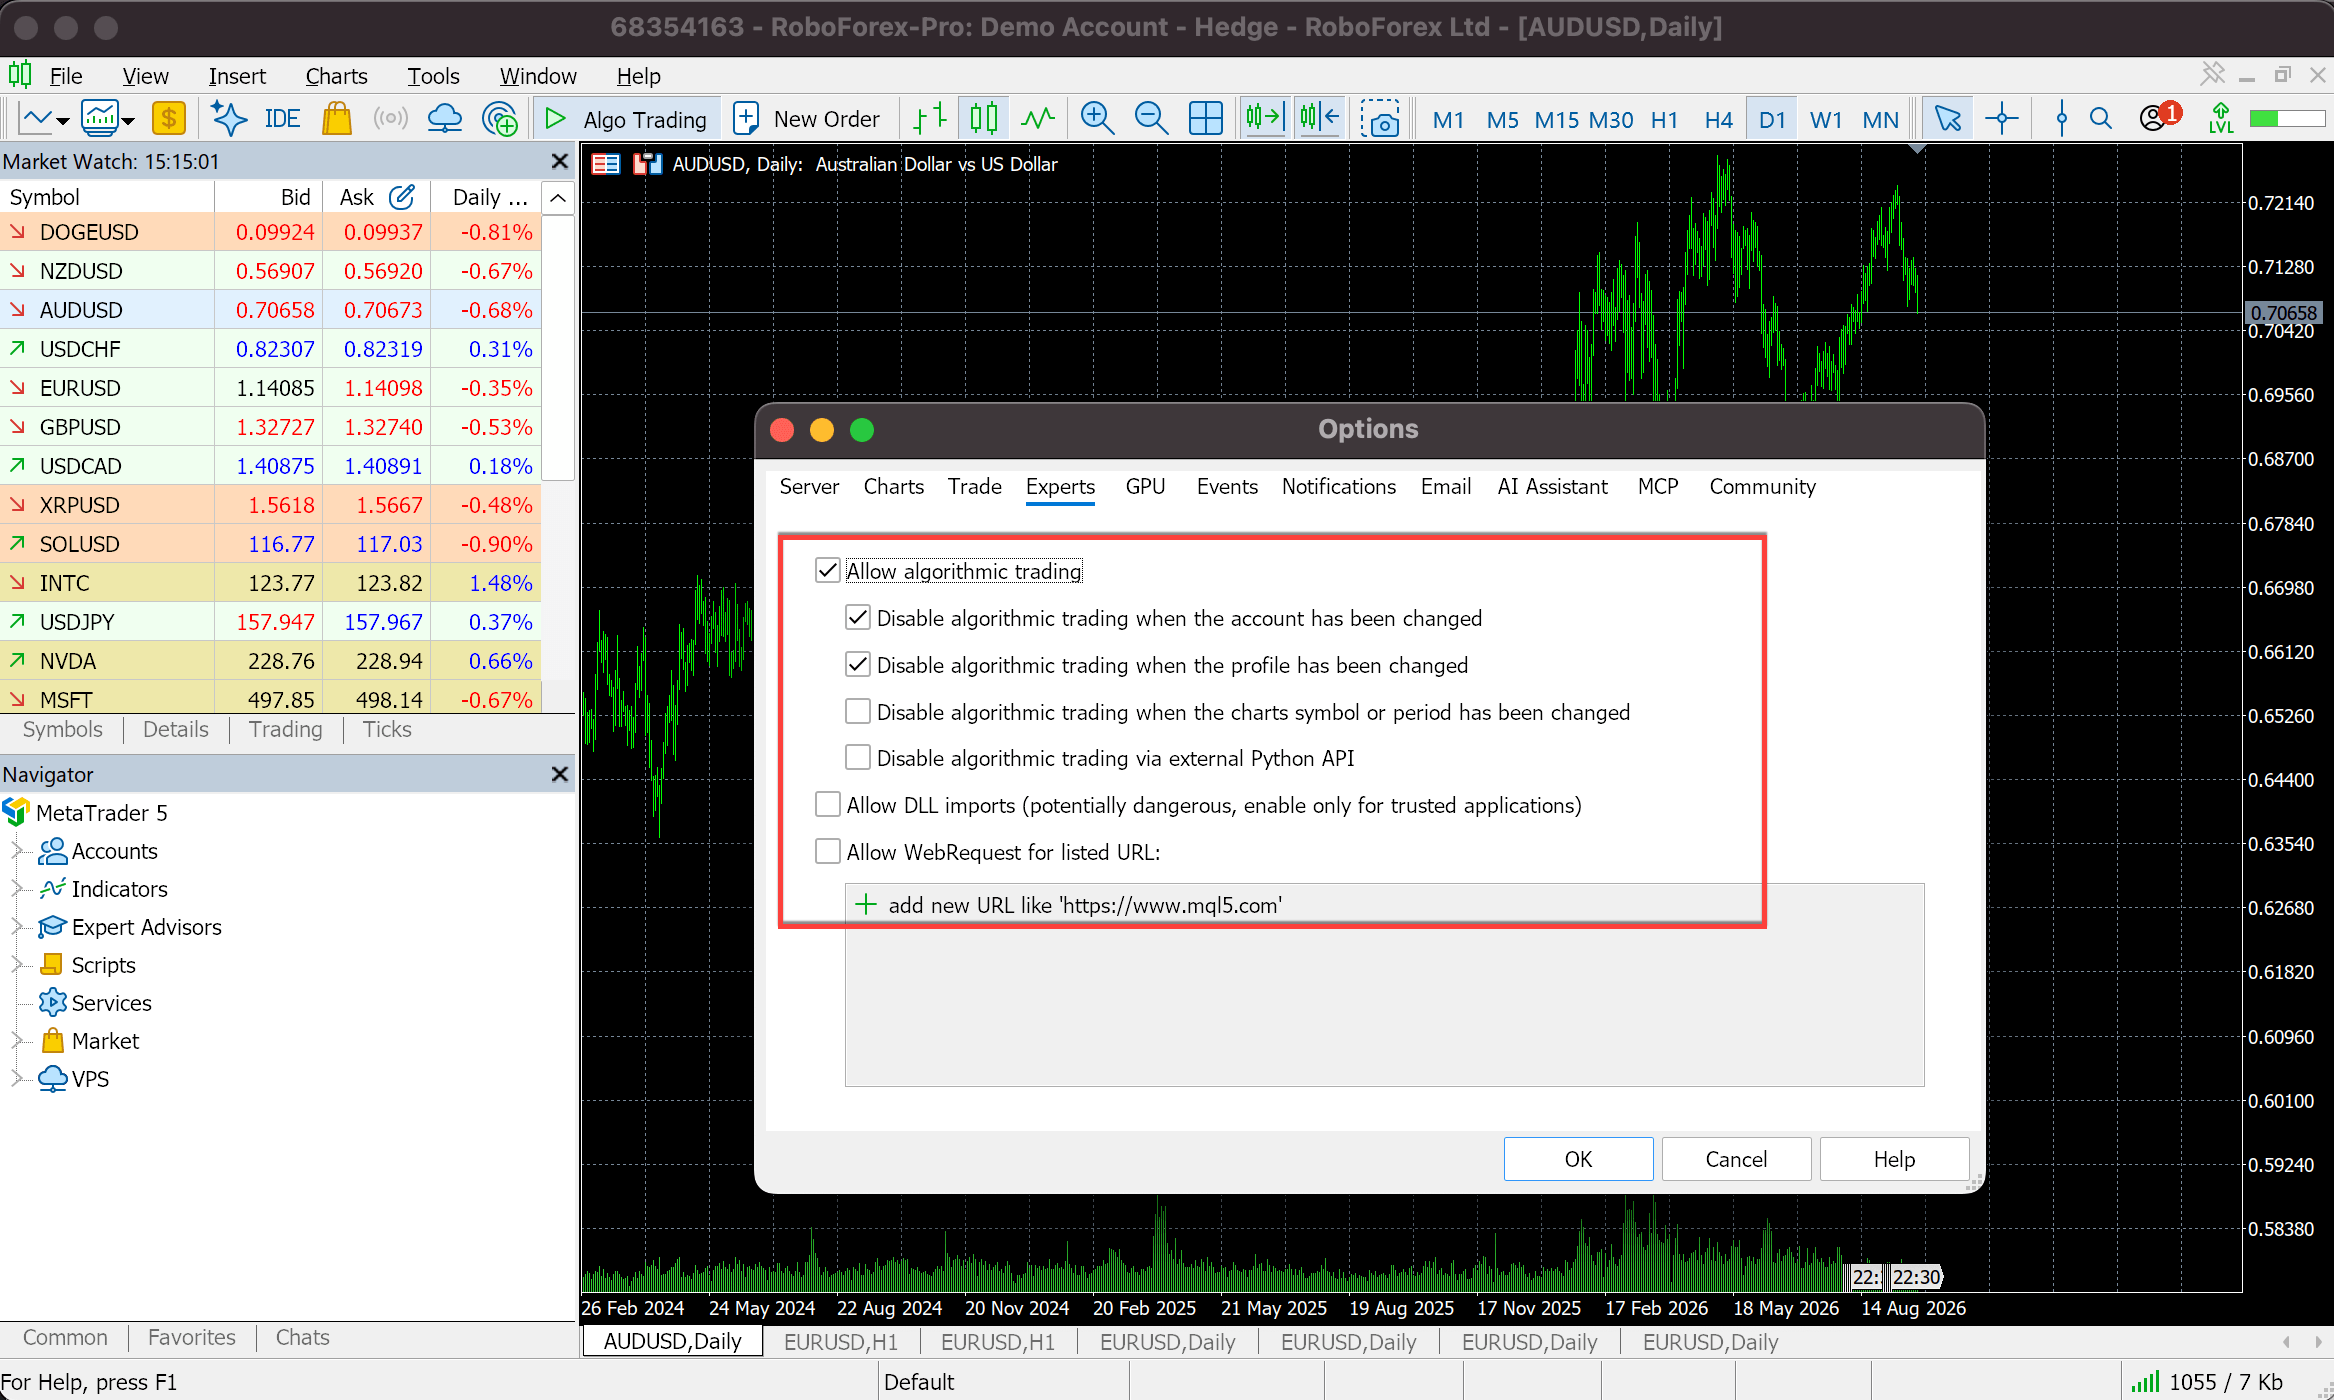Viewport: 2334px width, 1400px height.
Task: Click the connection status bars icon
Action: pos(2145,1382)
